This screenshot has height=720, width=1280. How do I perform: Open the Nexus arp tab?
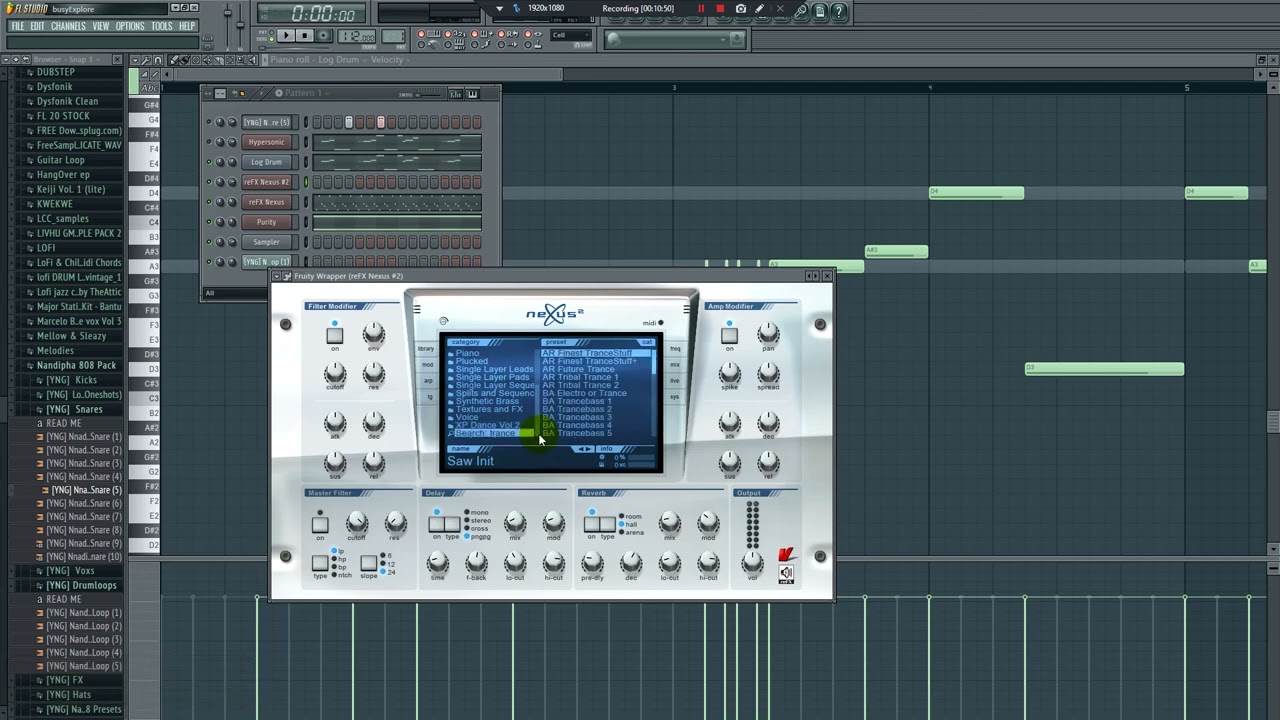(427, 381)
